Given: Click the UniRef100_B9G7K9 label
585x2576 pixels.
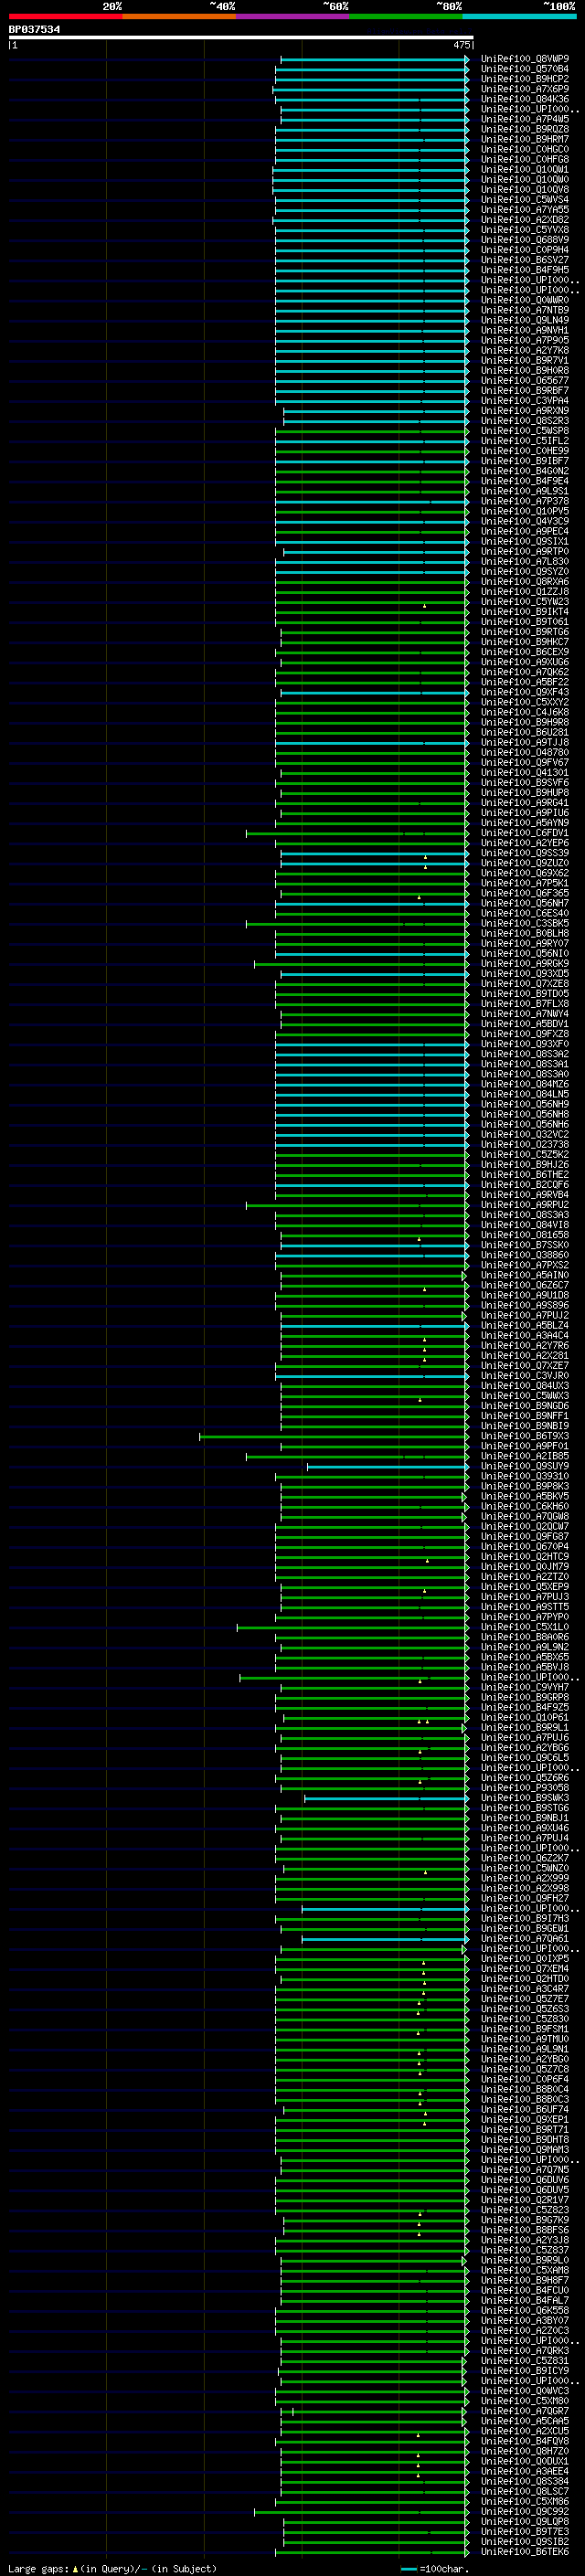Looking at the screenshot, I should pyautogui.click(x=524, y=2220).
